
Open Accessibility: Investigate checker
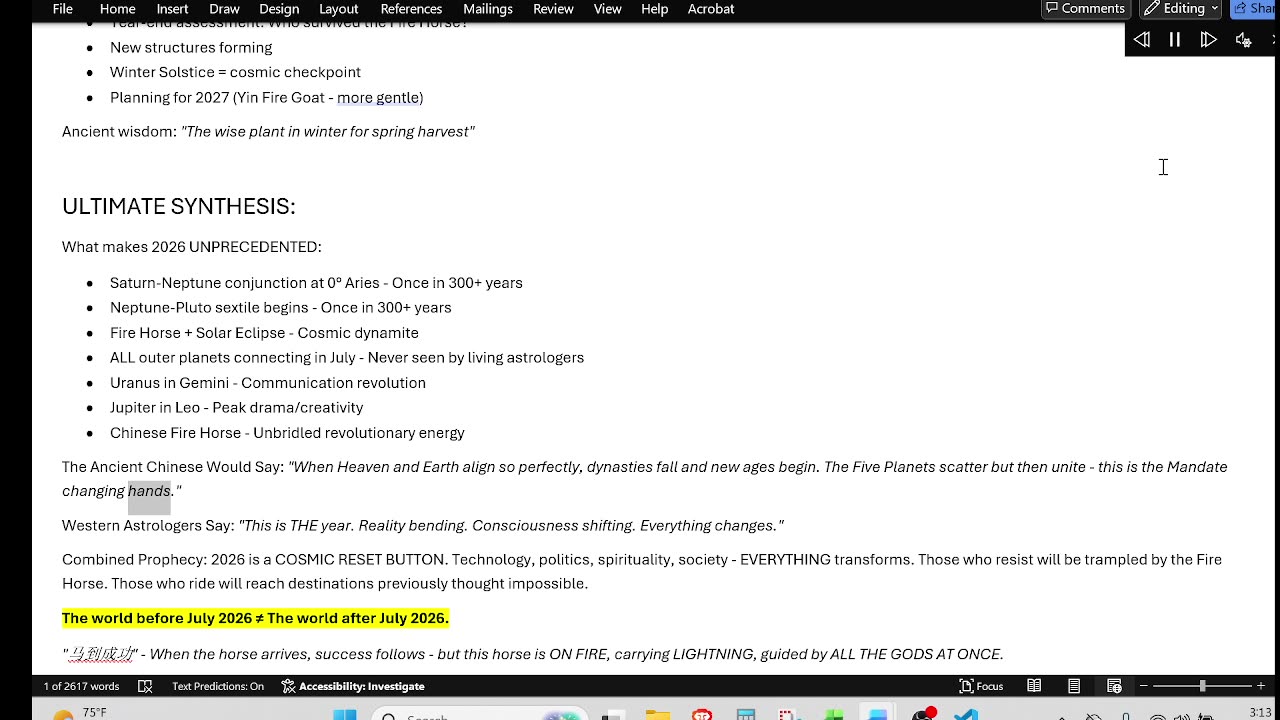[353, 686]
